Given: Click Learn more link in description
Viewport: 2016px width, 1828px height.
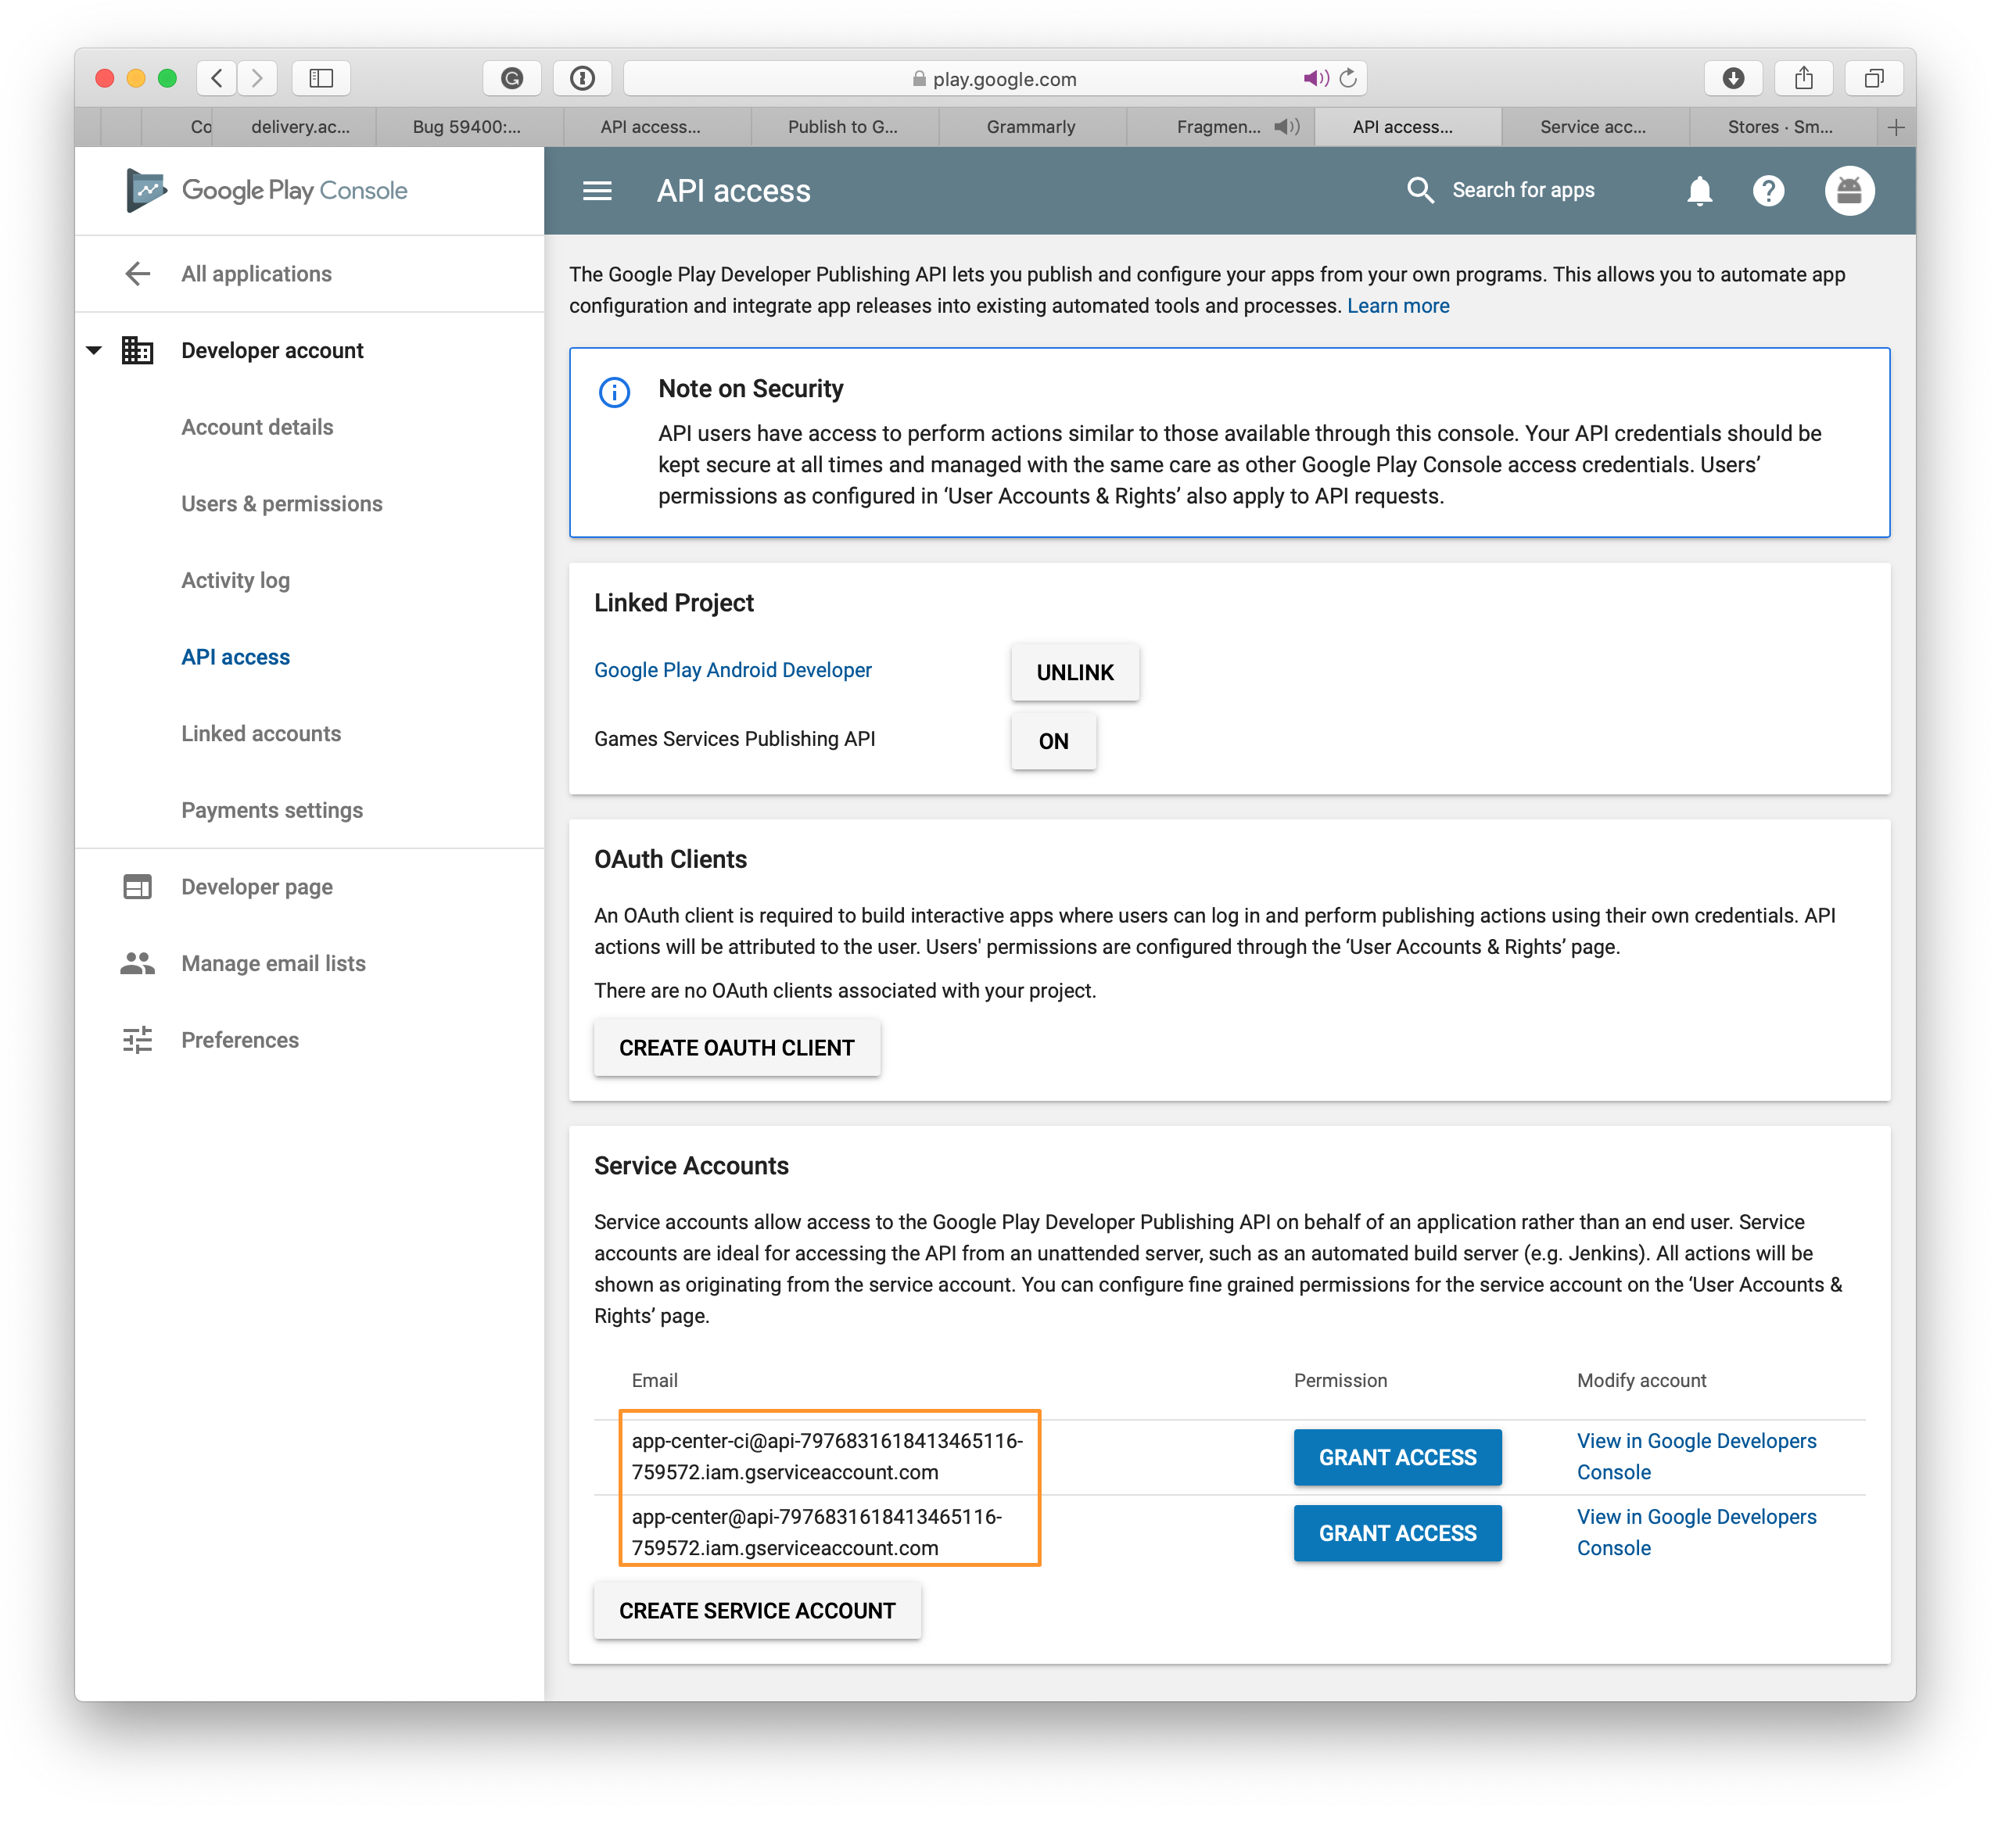Looking at the screenshot, I should point(1398,306).
